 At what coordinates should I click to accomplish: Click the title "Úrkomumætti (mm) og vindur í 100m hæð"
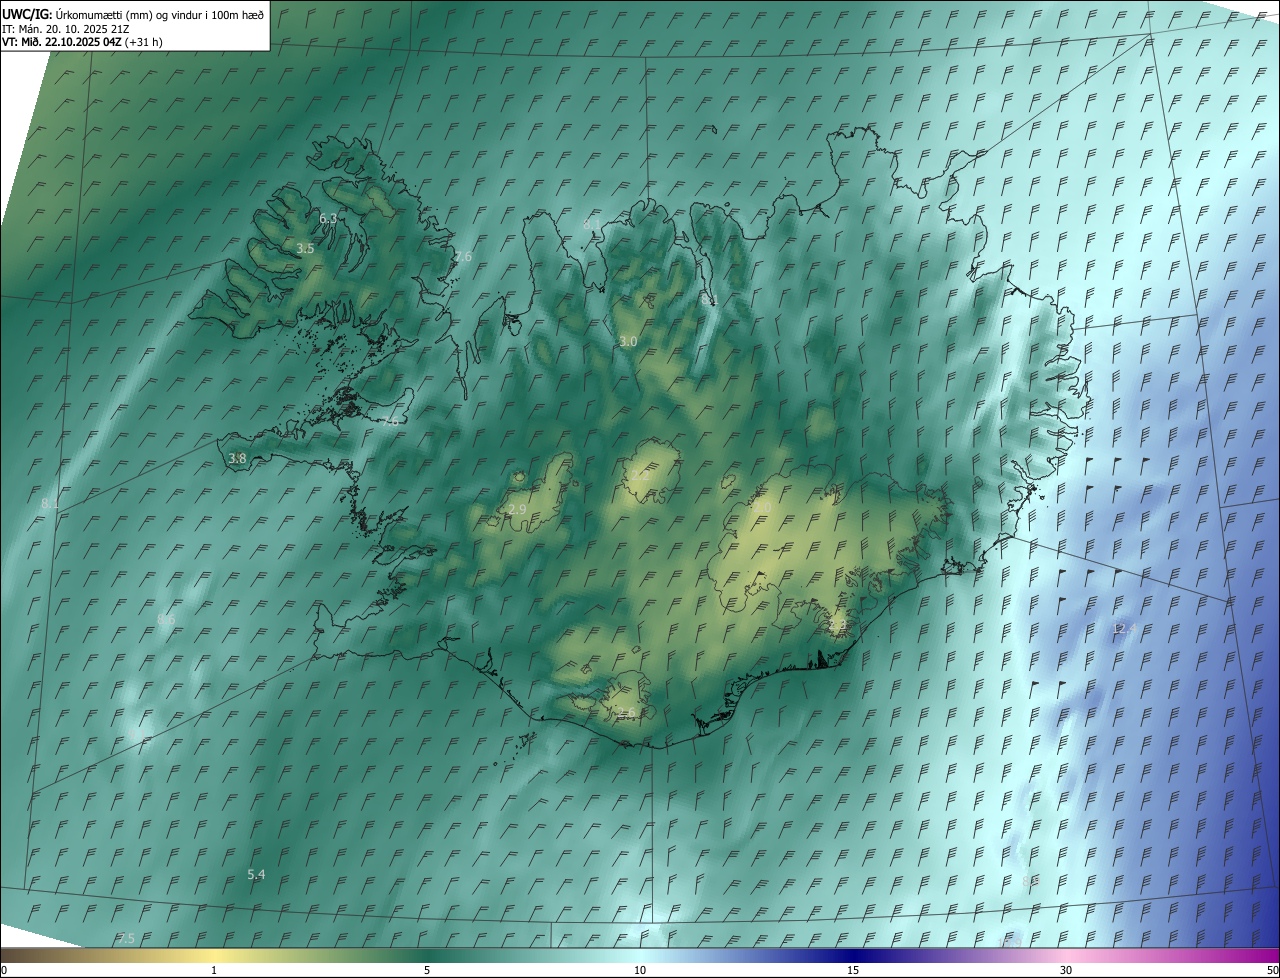click(x=160, y=15)
